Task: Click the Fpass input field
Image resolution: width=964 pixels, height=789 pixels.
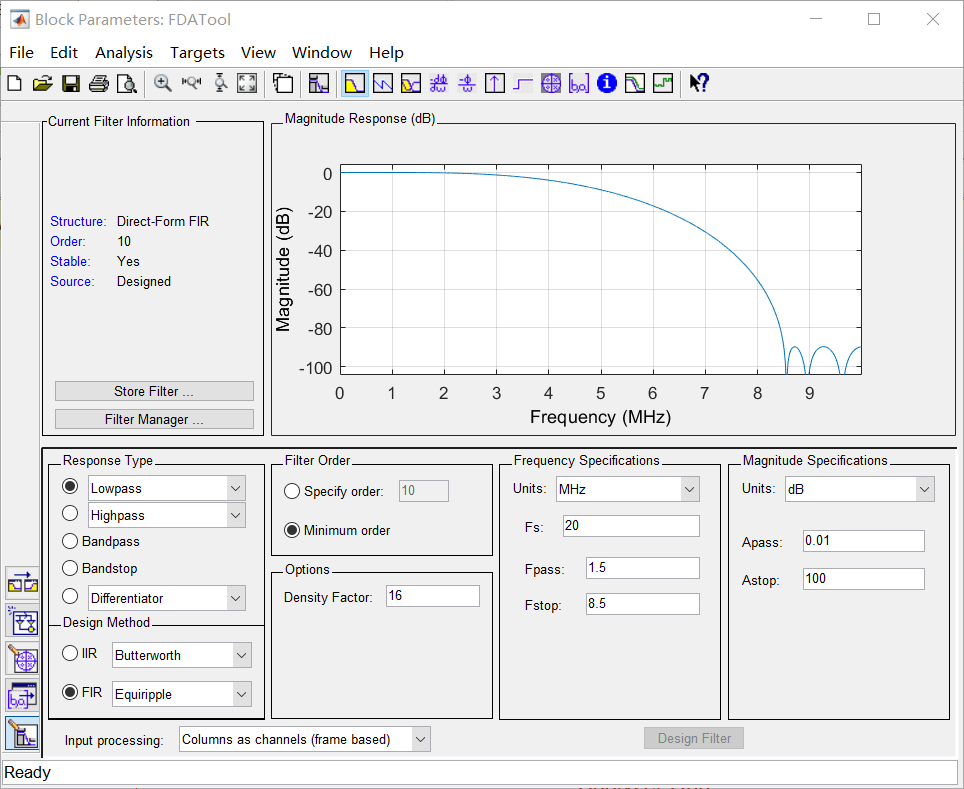Action: click(643, 568)
